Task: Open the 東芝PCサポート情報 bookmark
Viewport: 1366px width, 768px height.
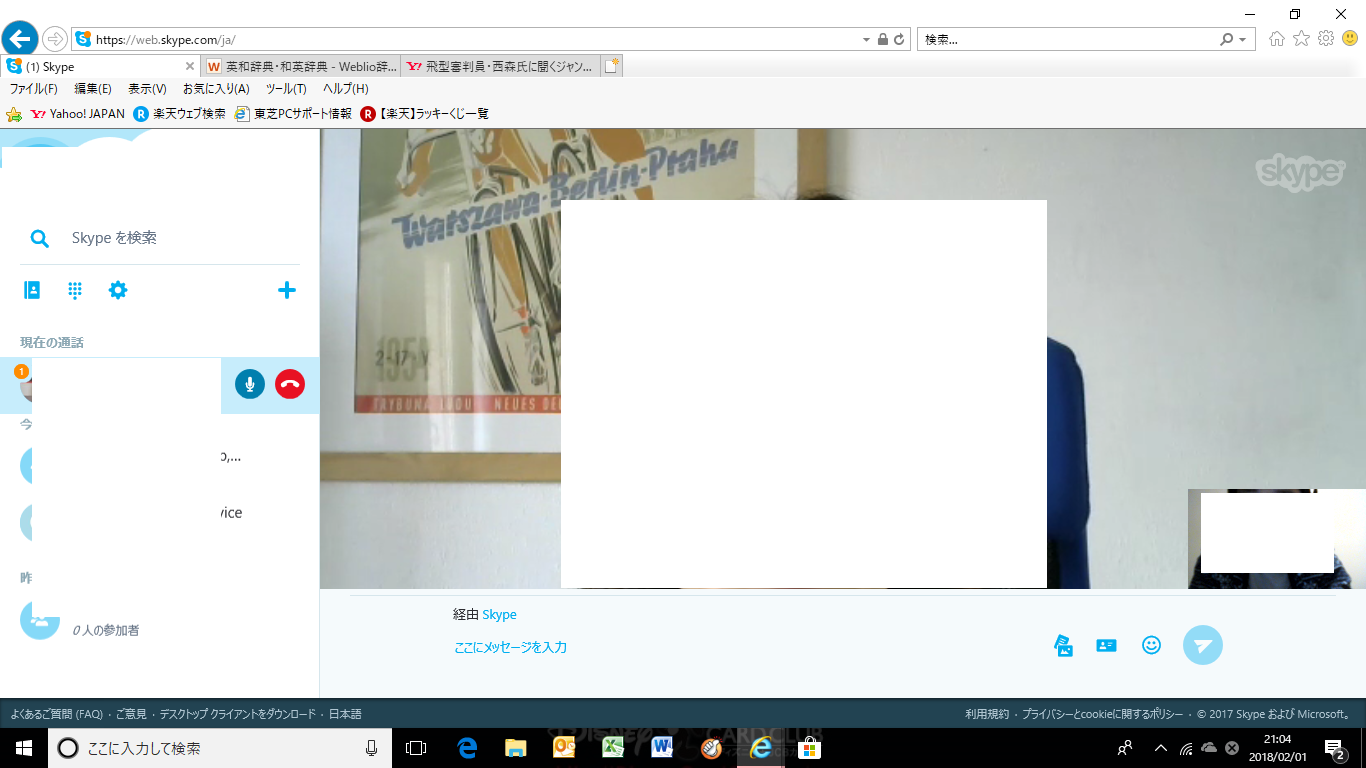Action: (293, 114)
